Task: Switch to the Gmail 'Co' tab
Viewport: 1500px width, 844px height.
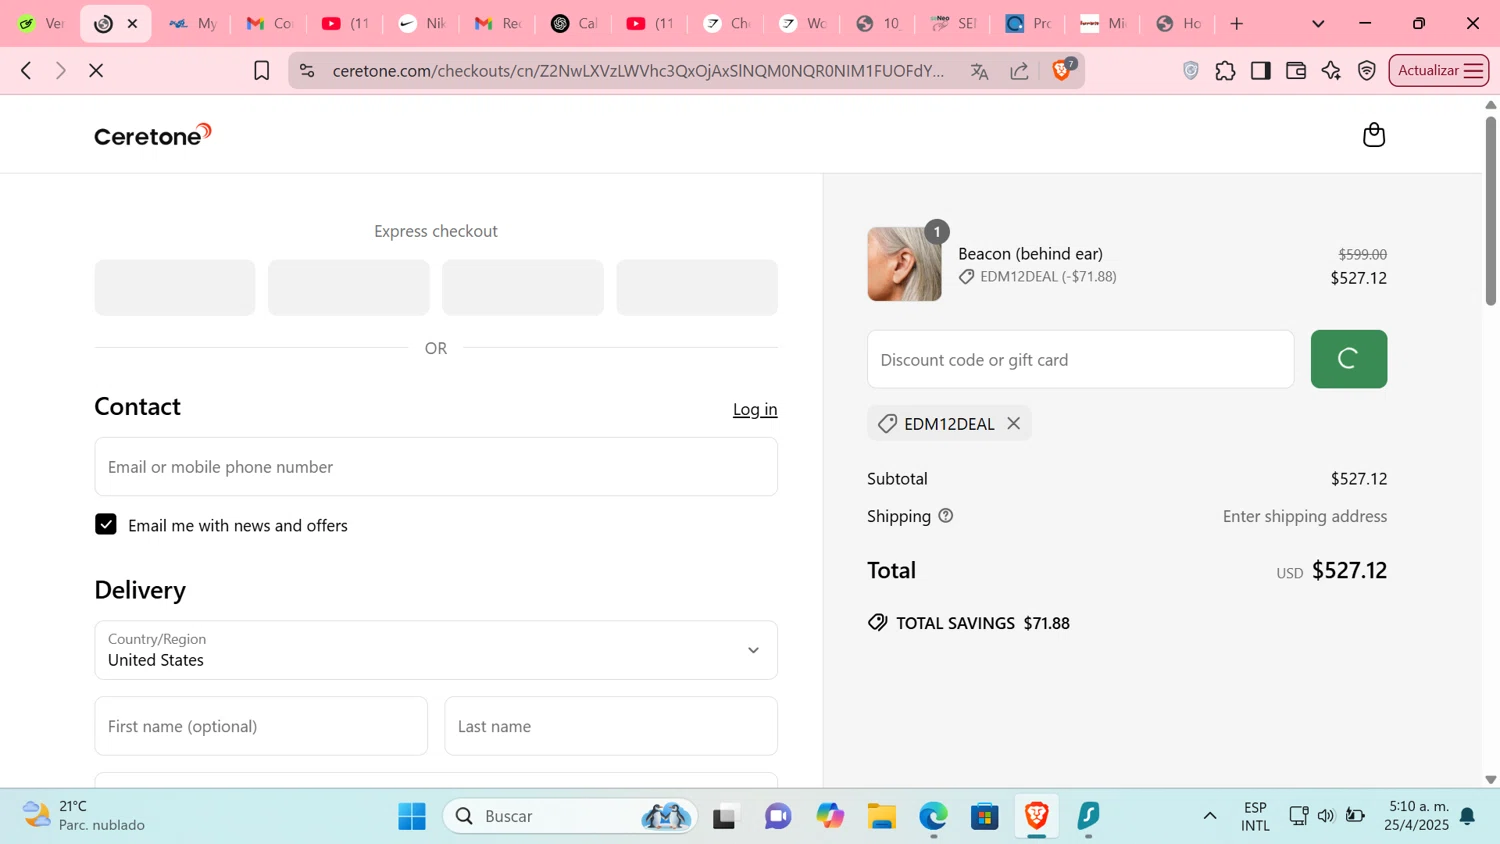Action: pyautogui.click(x=269, y=23)
